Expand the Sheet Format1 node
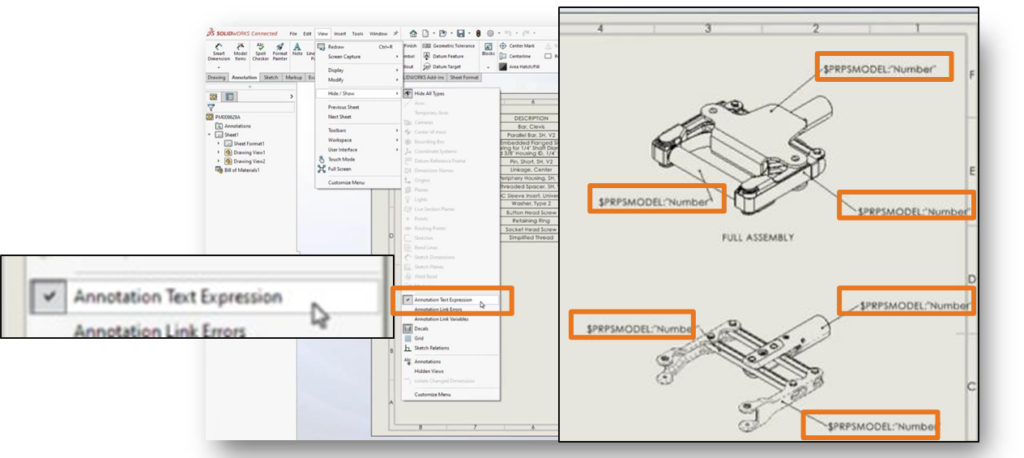The image size is (1024, 458). [219, 143]
